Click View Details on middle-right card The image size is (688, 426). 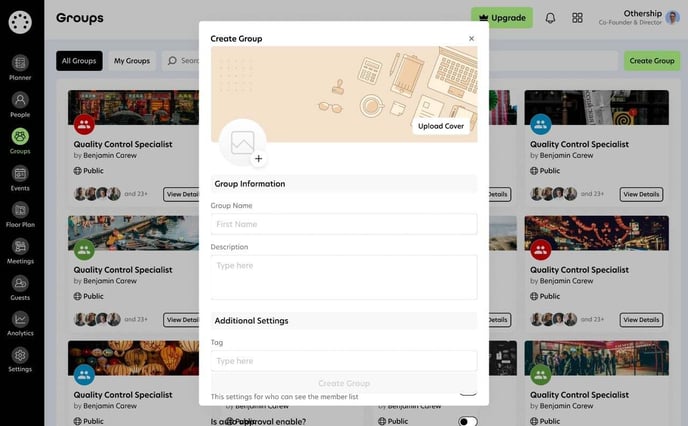(641, 320)
